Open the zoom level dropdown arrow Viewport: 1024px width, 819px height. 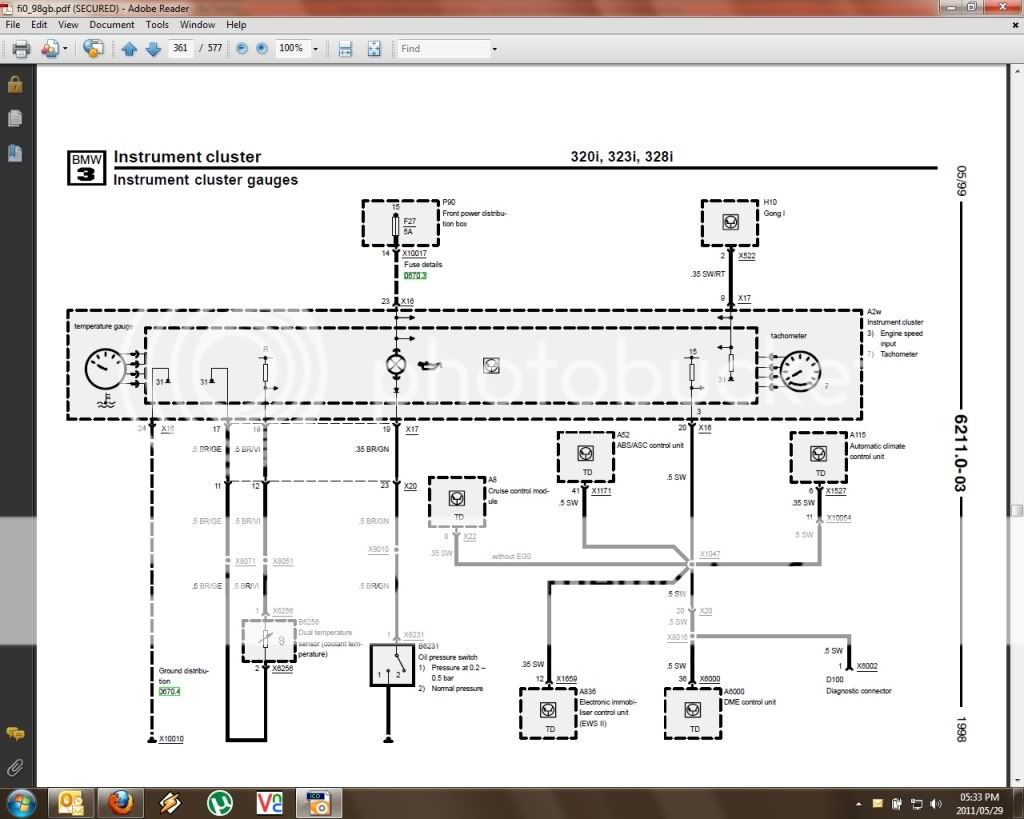point(315,48)
